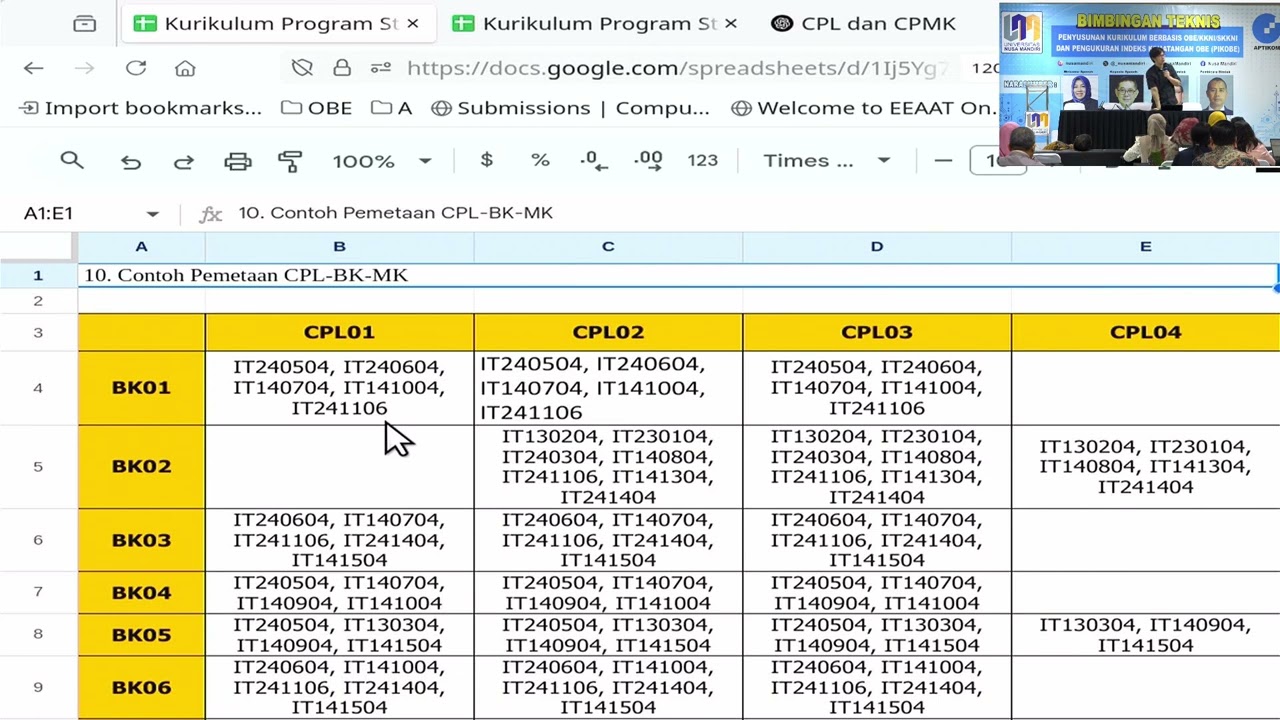The image size is (1280, 720).
Task: Select row 1 header
Action: (38, 275)
